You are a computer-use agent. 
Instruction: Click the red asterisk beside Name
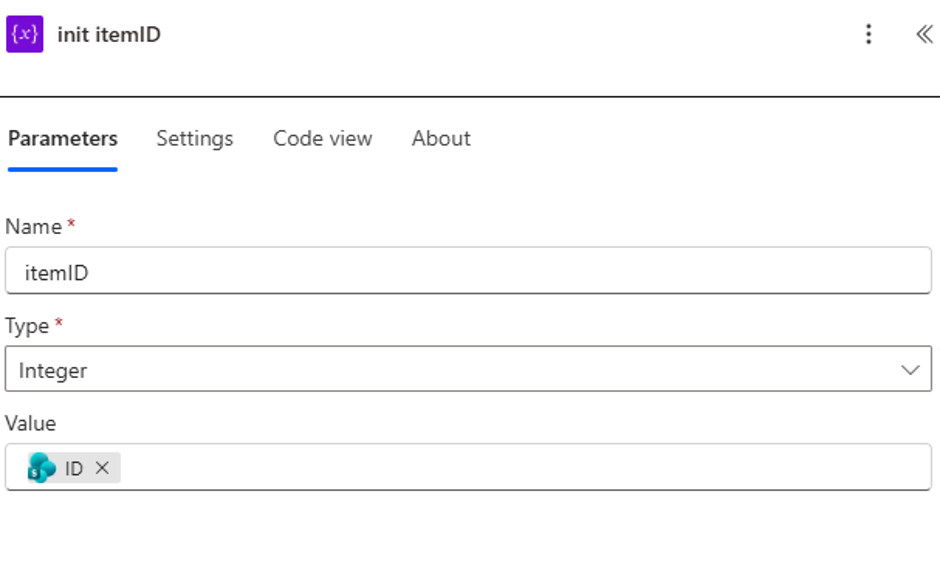[x=71, y=224]
